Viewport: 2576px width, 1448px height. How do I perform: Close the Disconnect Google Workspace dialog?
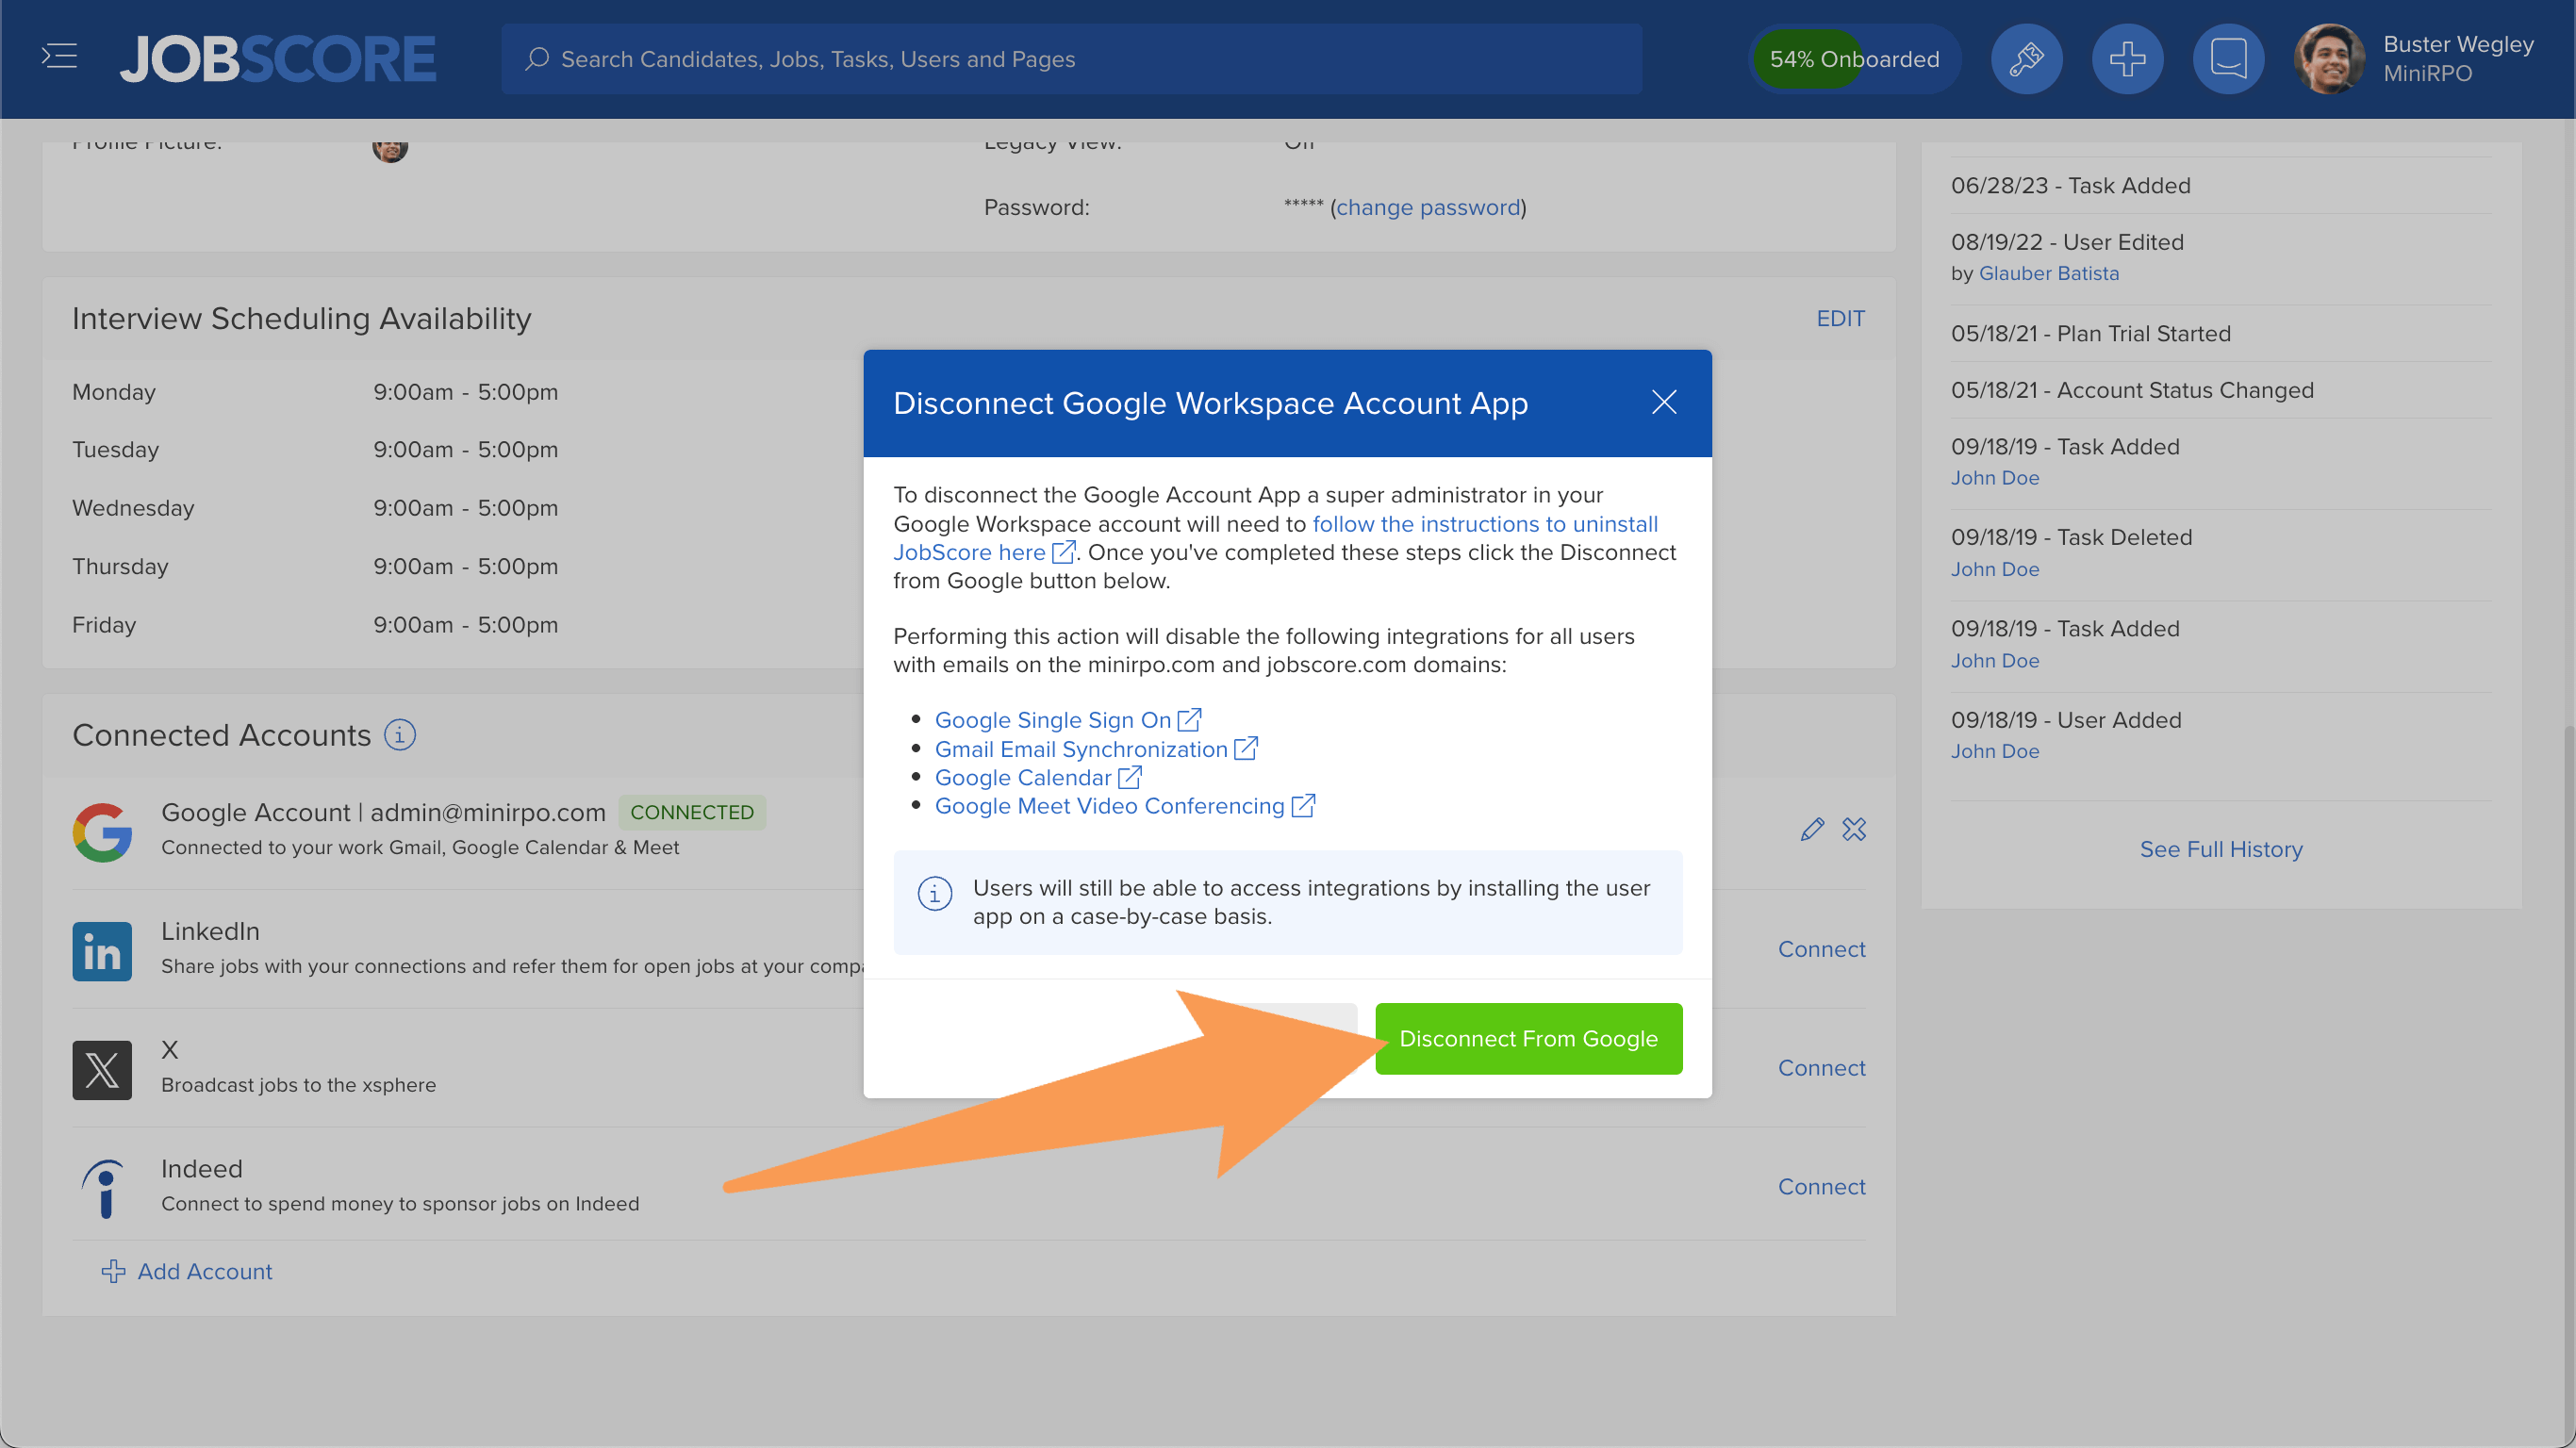(1664, 402)
